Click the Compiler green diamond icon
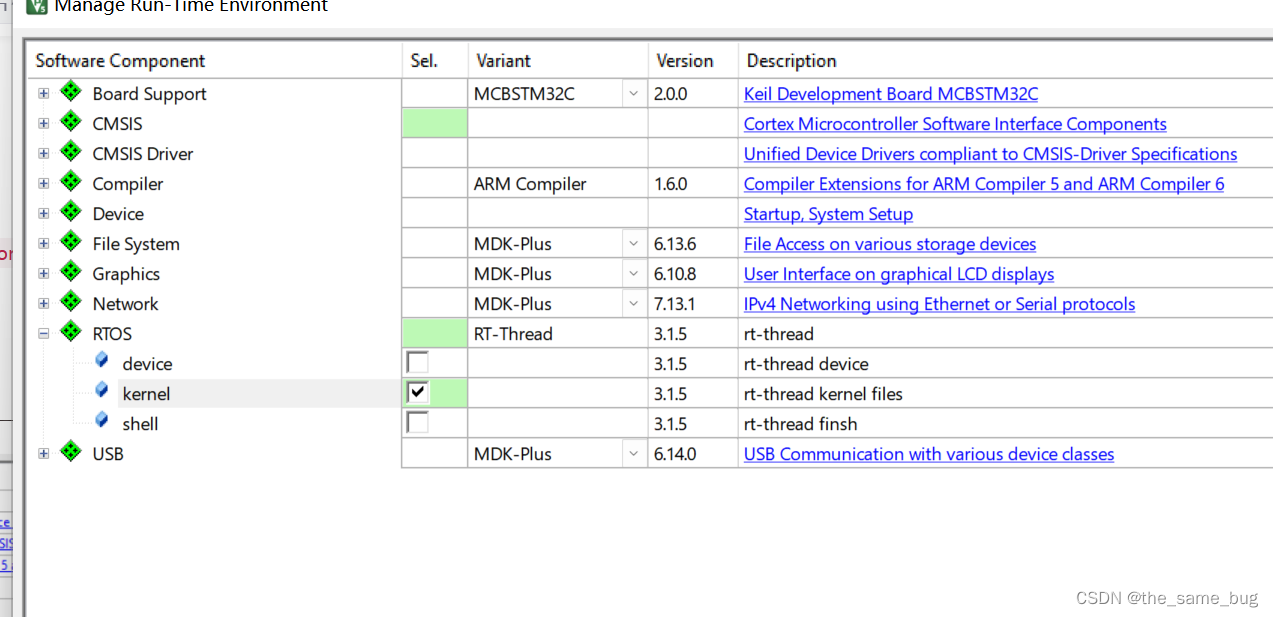The width and height of the screenshot is (1273, 617). pyautogui.click(x=70, y=182)
